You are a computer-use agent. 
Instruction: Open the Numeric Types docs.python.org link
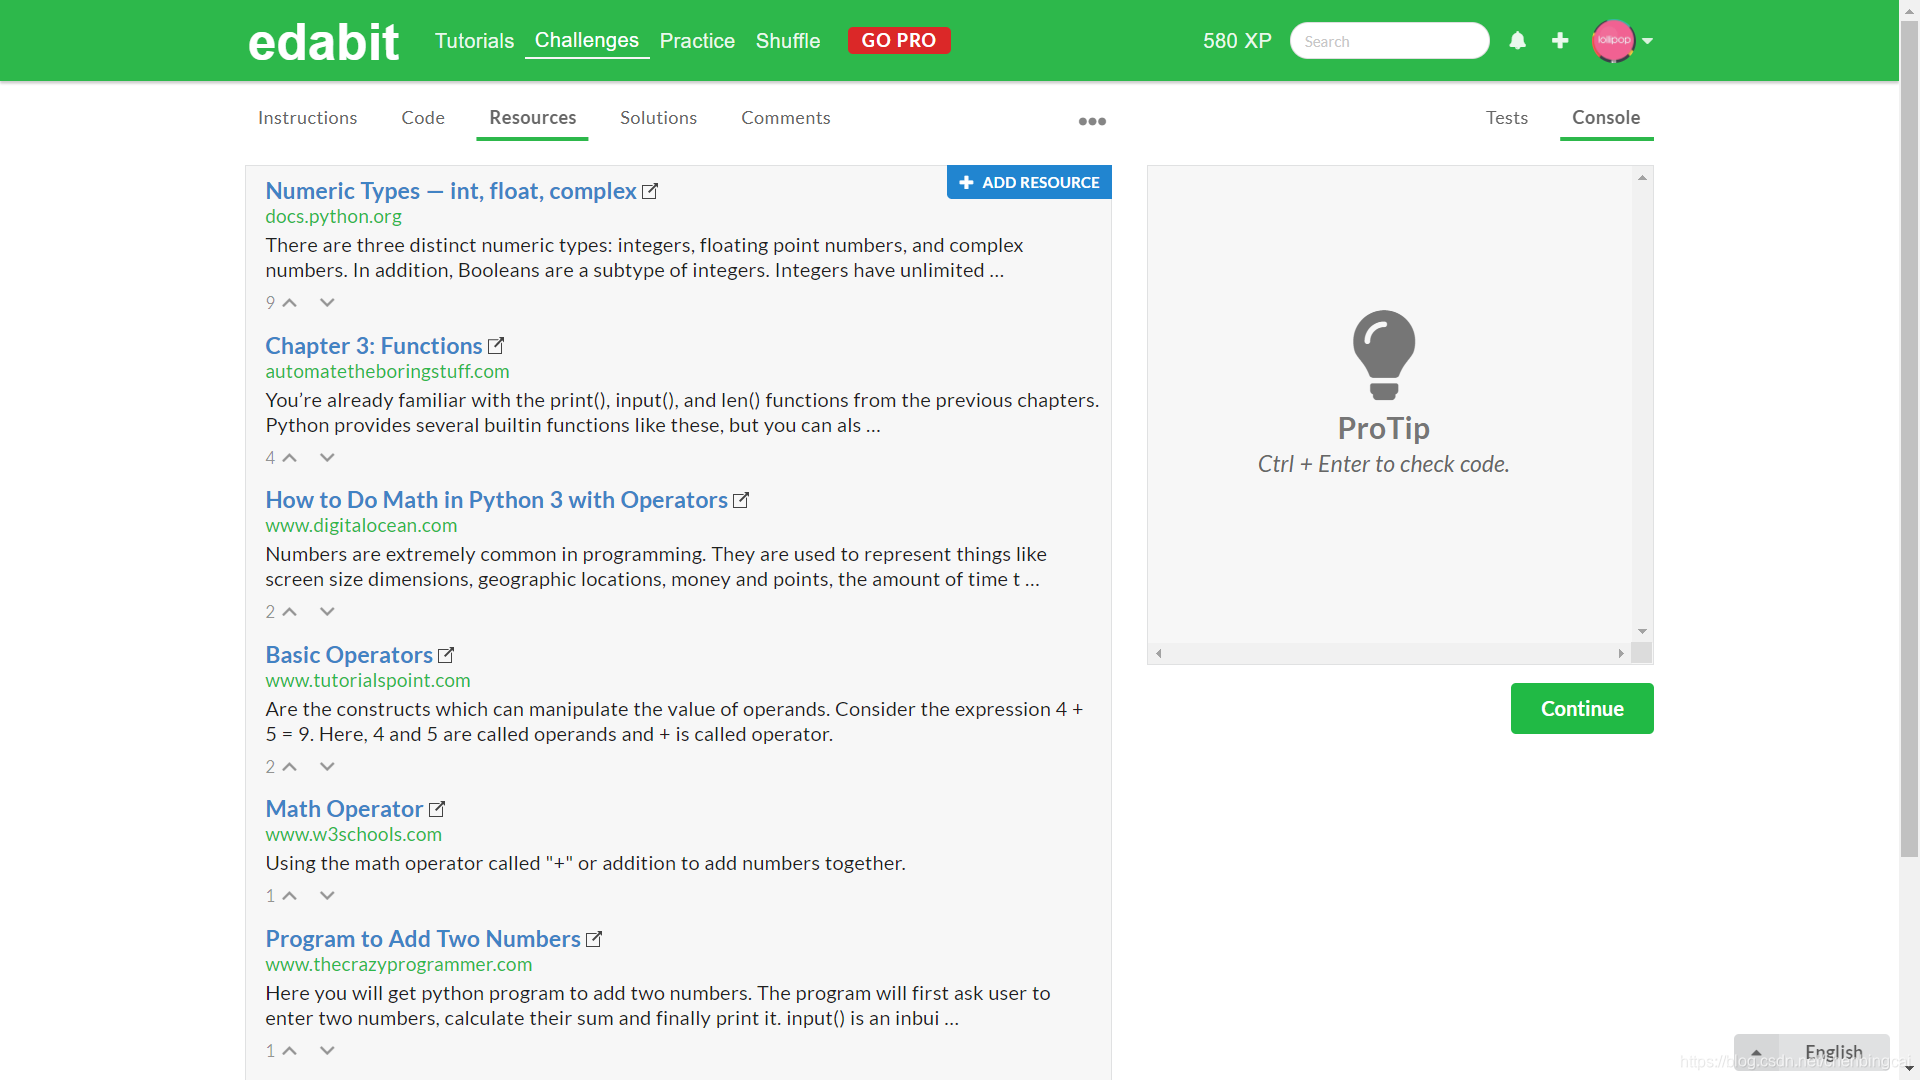(450, 190)
